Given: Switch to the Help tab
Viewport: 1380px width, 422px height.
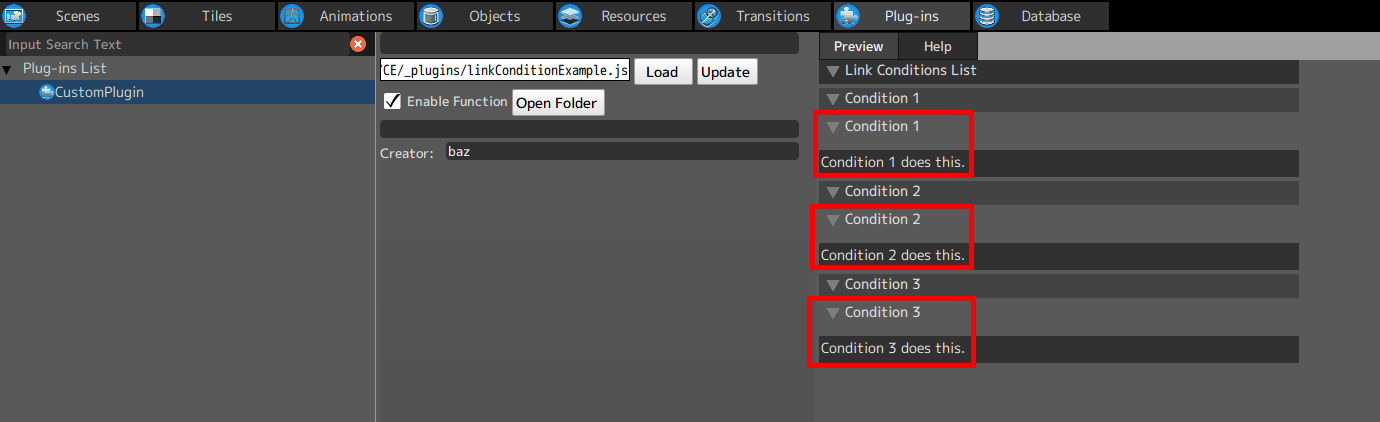Looking at the screenshot, I should 937,46.
